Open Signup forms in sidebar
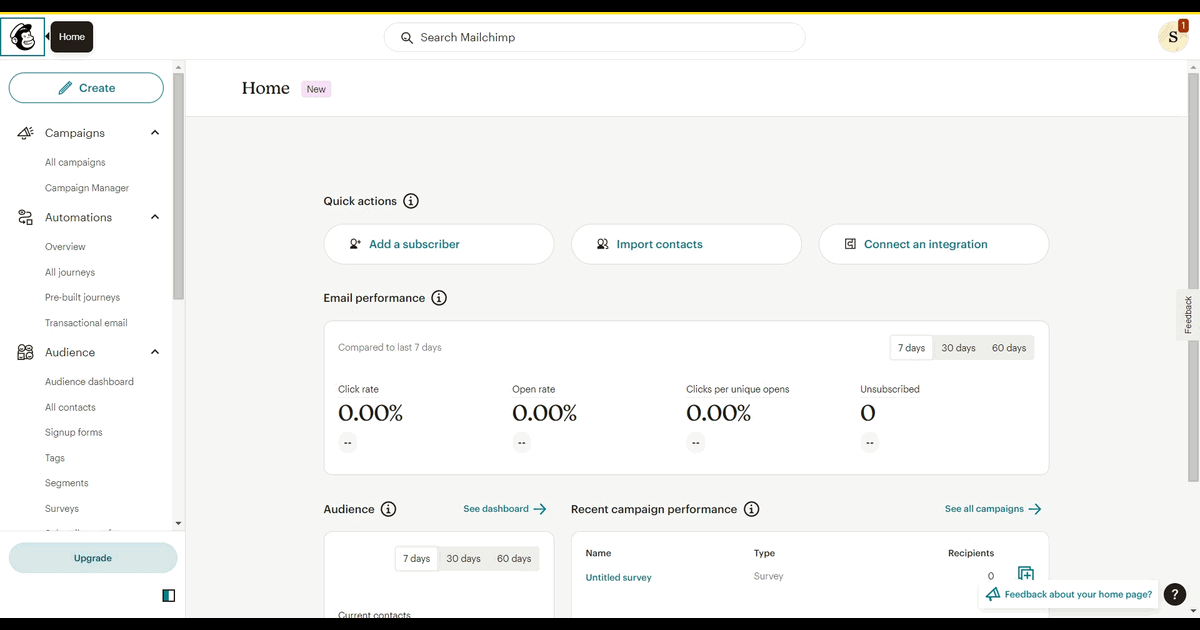1200x630 pixels. 74,432
